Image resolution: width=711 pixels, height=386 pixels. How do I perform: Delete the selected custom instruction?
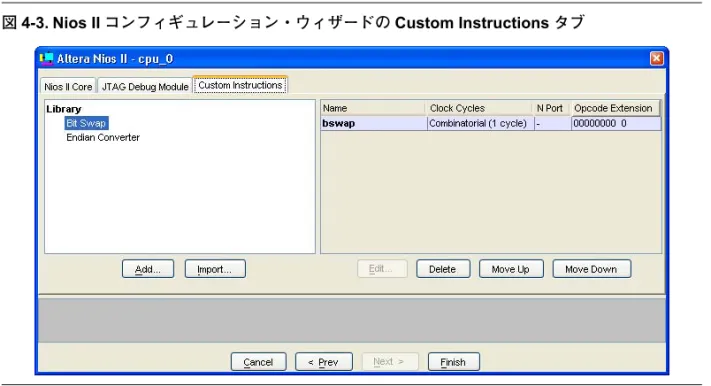(443, 269)
